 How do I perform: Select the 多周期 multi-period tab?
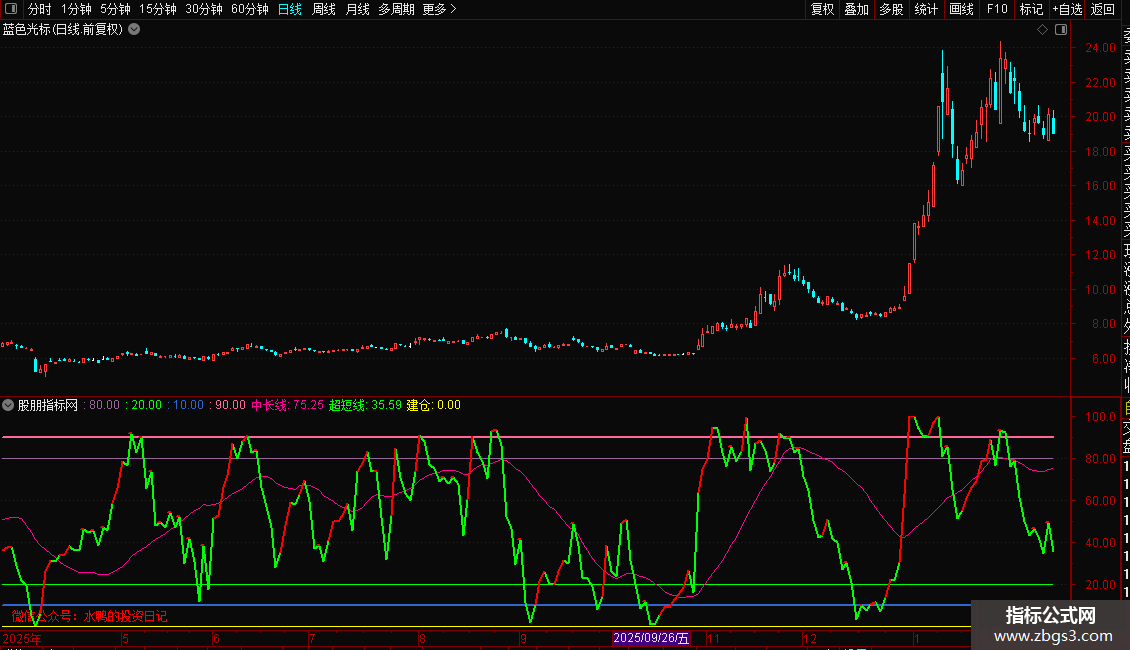point(396,9)
